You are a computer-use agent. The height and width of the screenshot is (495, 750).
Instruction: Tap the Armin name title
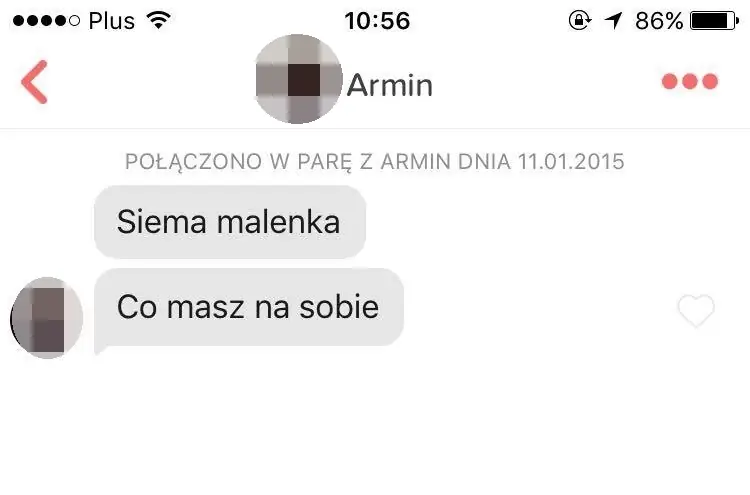pyautogui.click(x=390, y=86)
